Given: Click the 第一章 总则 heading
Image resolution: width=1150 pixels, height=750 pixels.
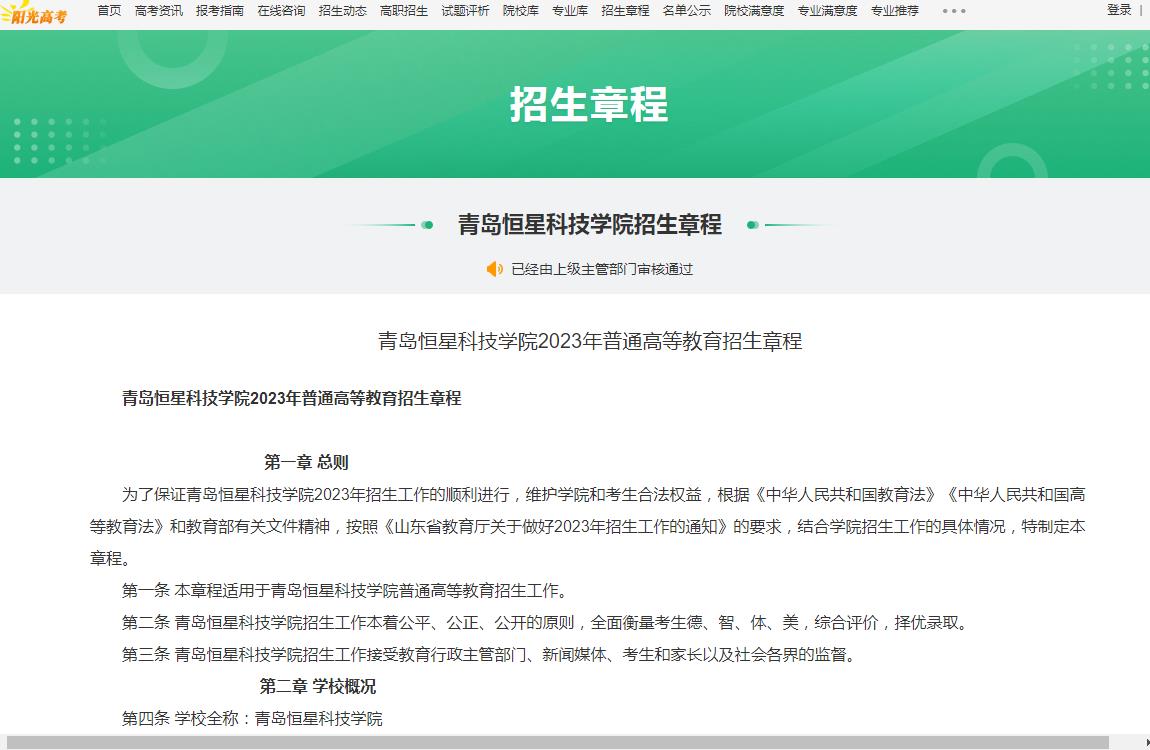Looking at the screenshot, I should 306,463.
